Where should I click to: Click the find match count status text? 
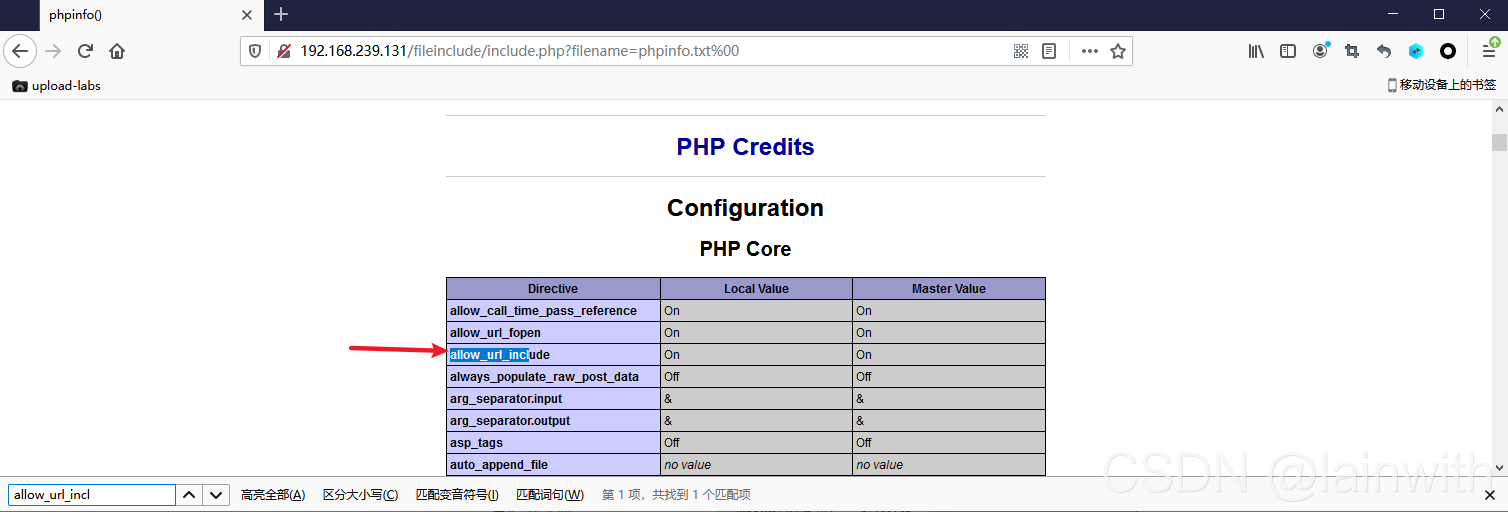676,495
